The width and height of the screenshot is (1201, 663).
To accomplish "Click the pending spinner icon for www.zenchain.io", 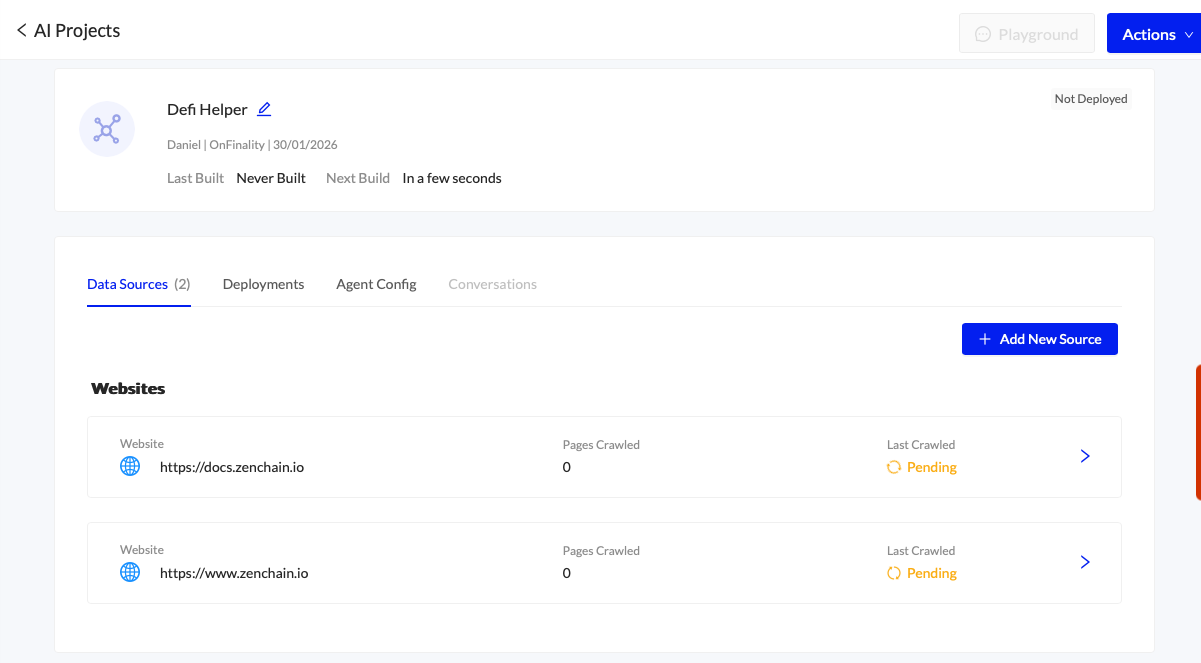I will click(x=894, y=573).
